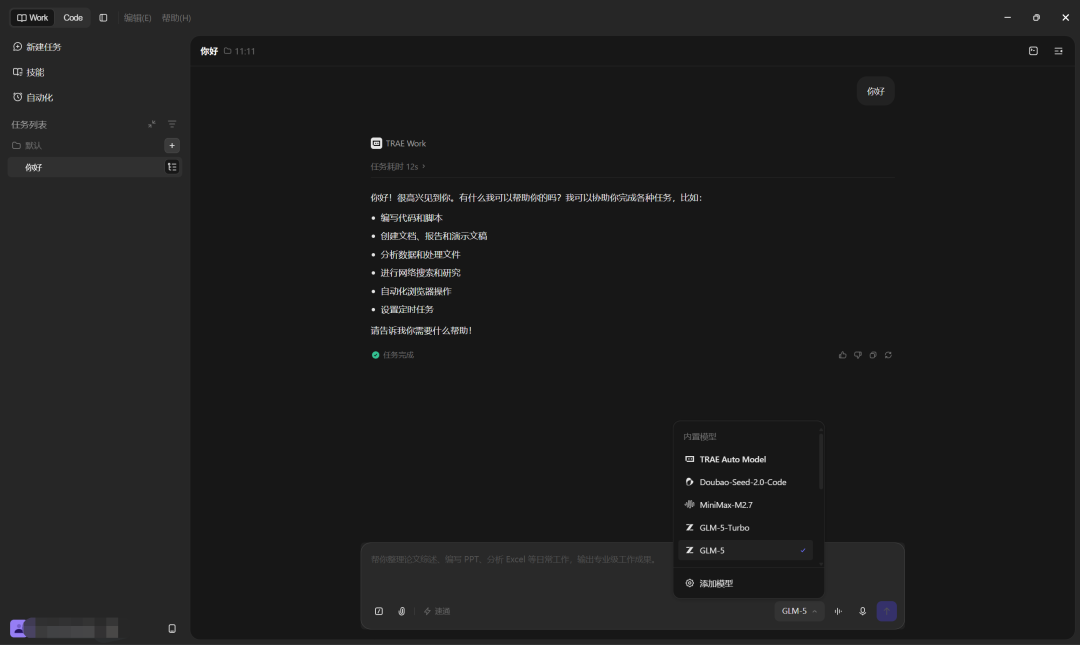Toggle the 速通 fast mode
Screen dimensions: 1080x645
pyautogui.click(x=437, y=611)
